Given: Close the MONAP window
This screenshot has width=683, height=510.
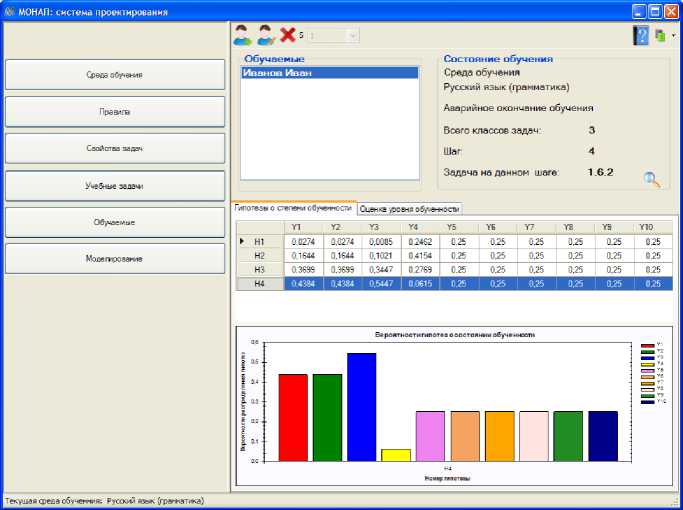Looking at the screenshot, I should pyautogui.click(x=671, y=12).
